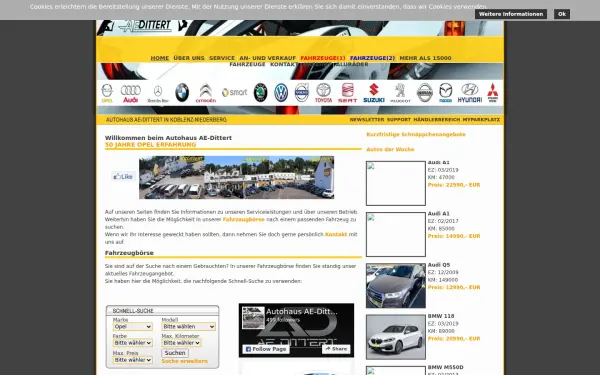Click the Volkswagen brand logo
The height and width of the screenshot is (375, 600).
pyautogui.click(x=281, y=93)
